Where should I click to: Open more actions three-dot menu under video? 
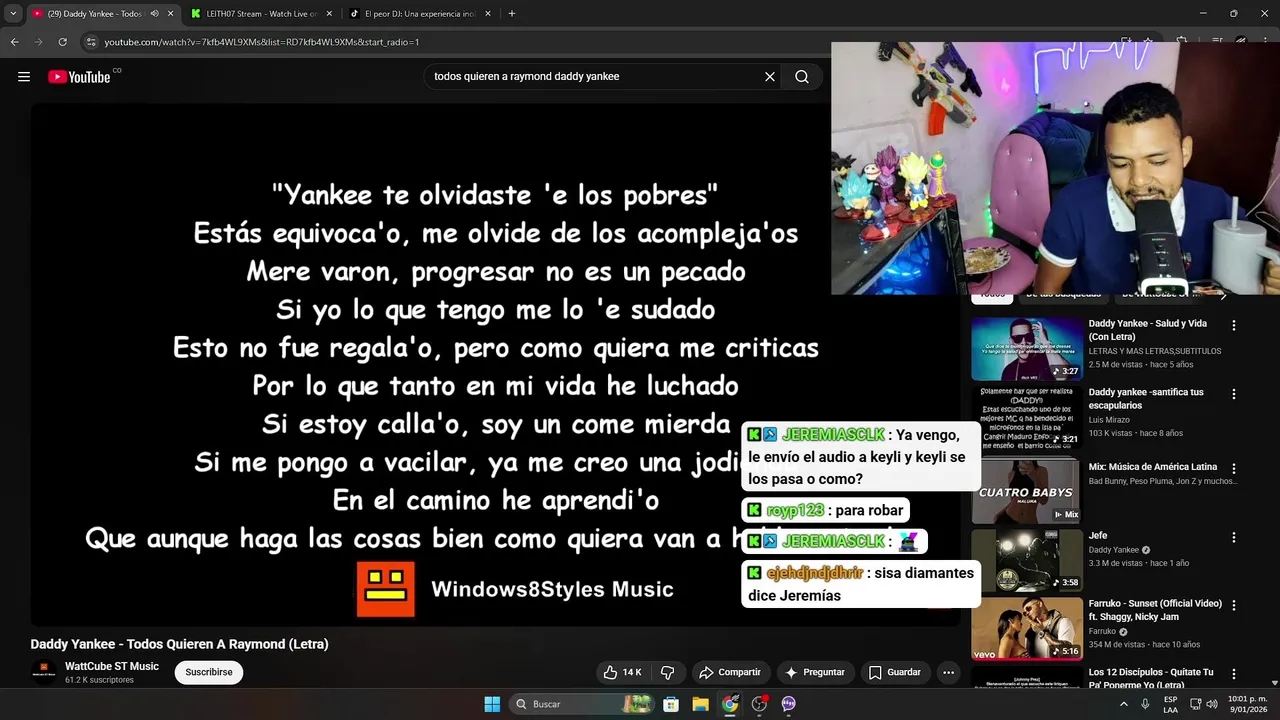point(948,672)
